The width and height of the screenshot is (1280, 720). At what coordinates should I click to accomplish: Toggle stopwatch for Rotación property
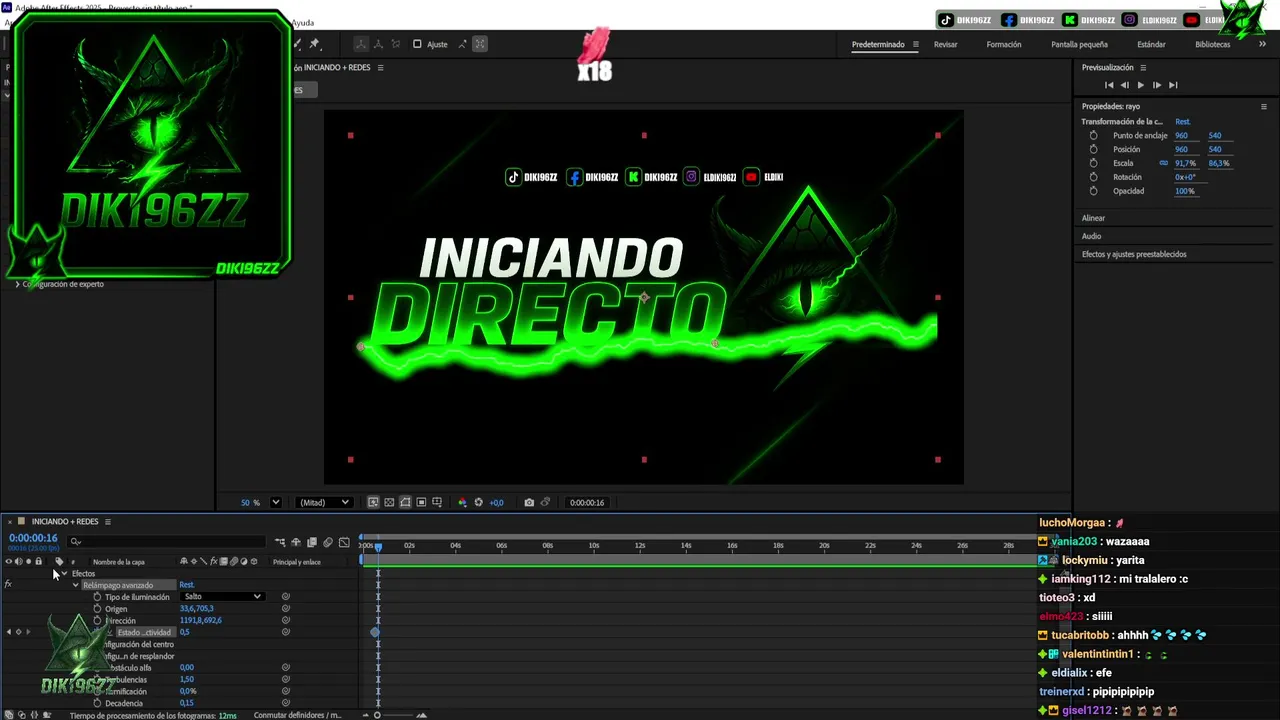click(1093, 177)
